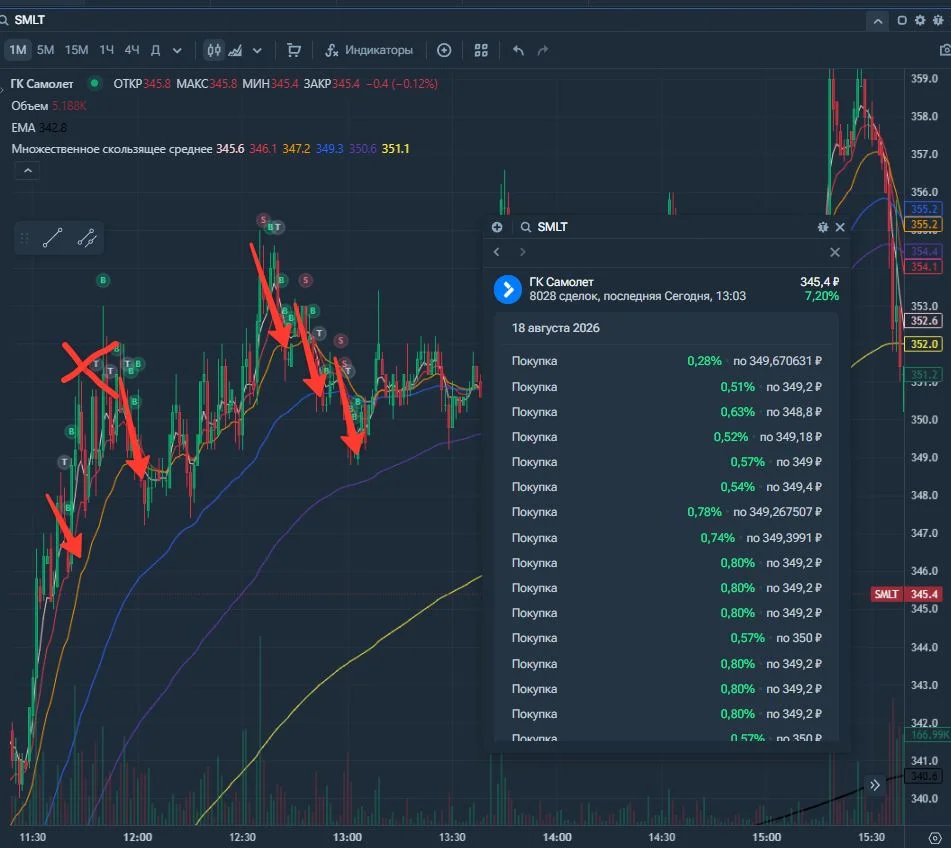
Task: Open widget settings gear in top bar
Action: pyautogui.click(x=920, y=21)
